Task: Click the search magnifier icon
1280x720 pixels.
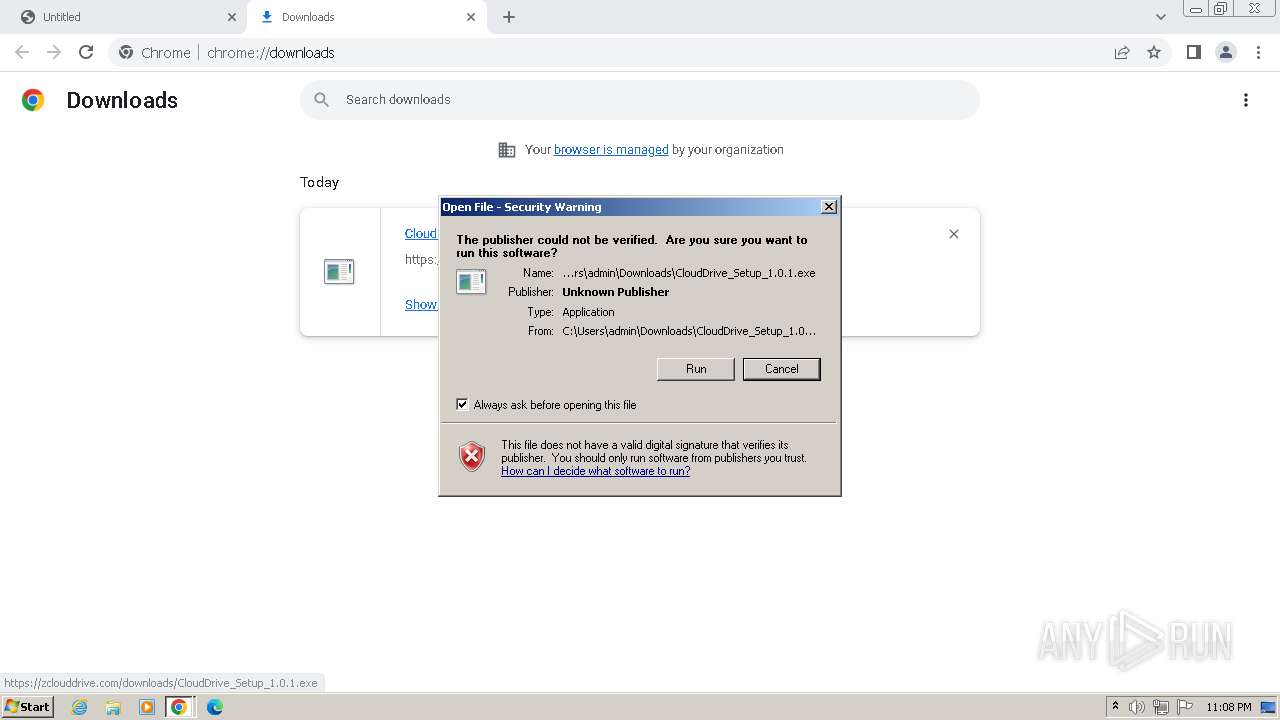Action: (322, 100)
